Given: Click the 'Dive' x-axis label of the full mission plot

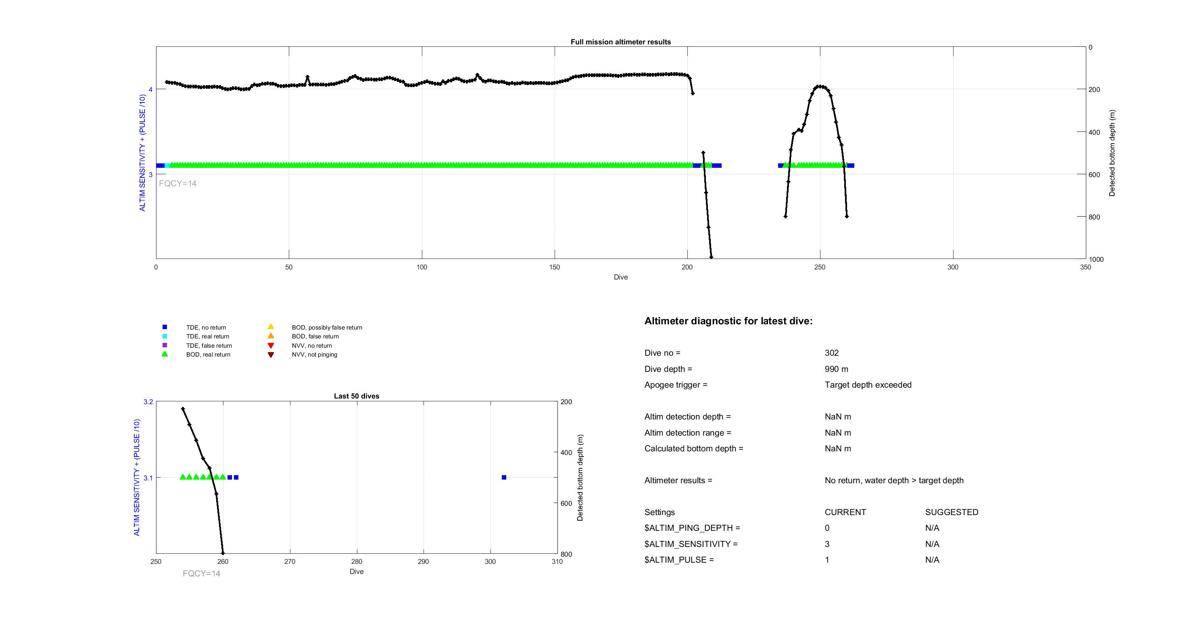Looking at the screenshot, I should pos(621,277).
